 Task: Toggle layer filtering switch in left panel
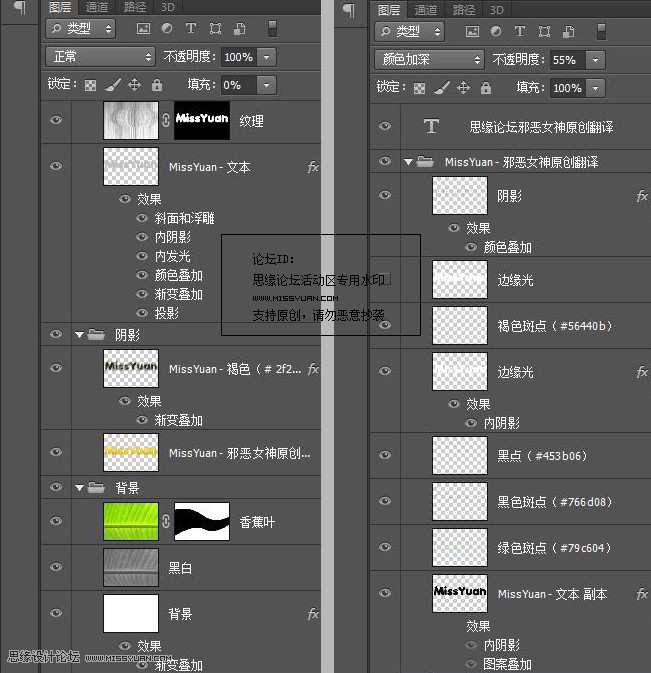(272, 29)
